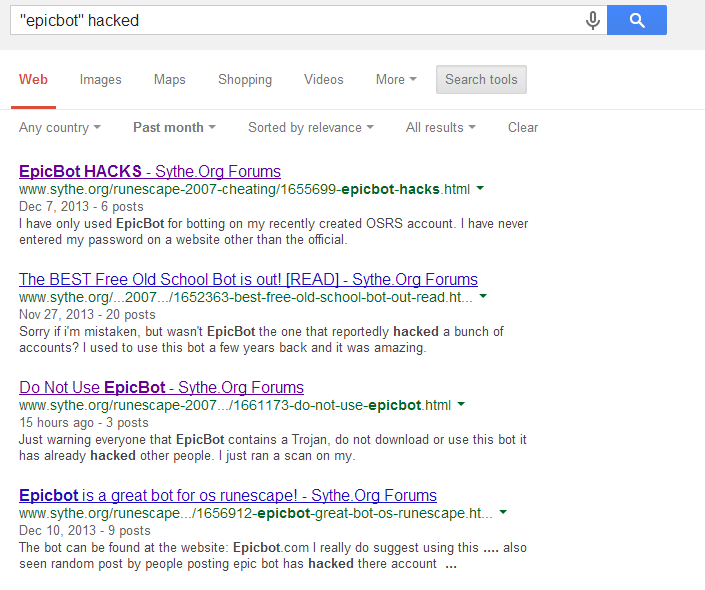Switch to the Maps tab

coord(170,80)
